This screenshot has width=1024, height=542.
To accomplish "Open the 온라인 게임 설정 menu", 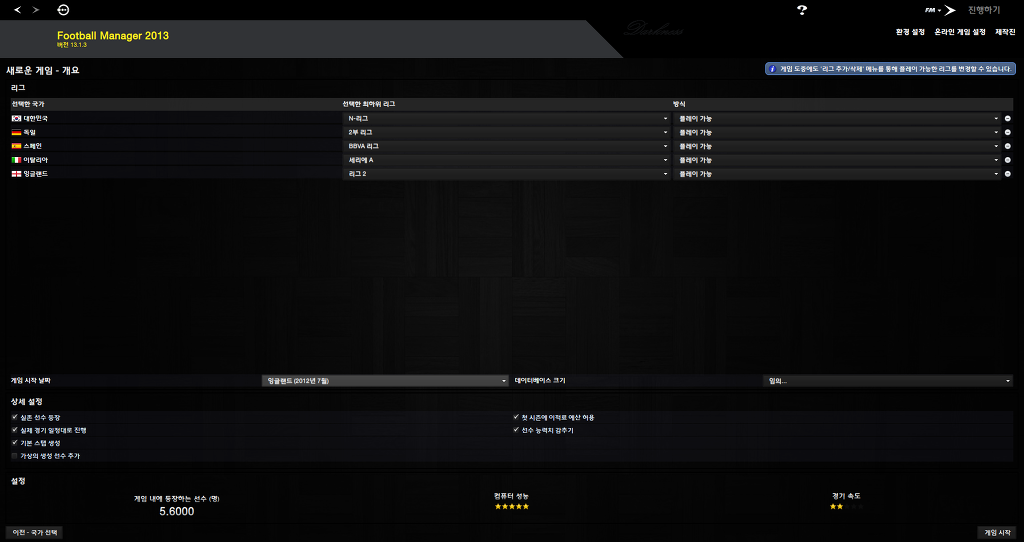I will tap(959, 32).
